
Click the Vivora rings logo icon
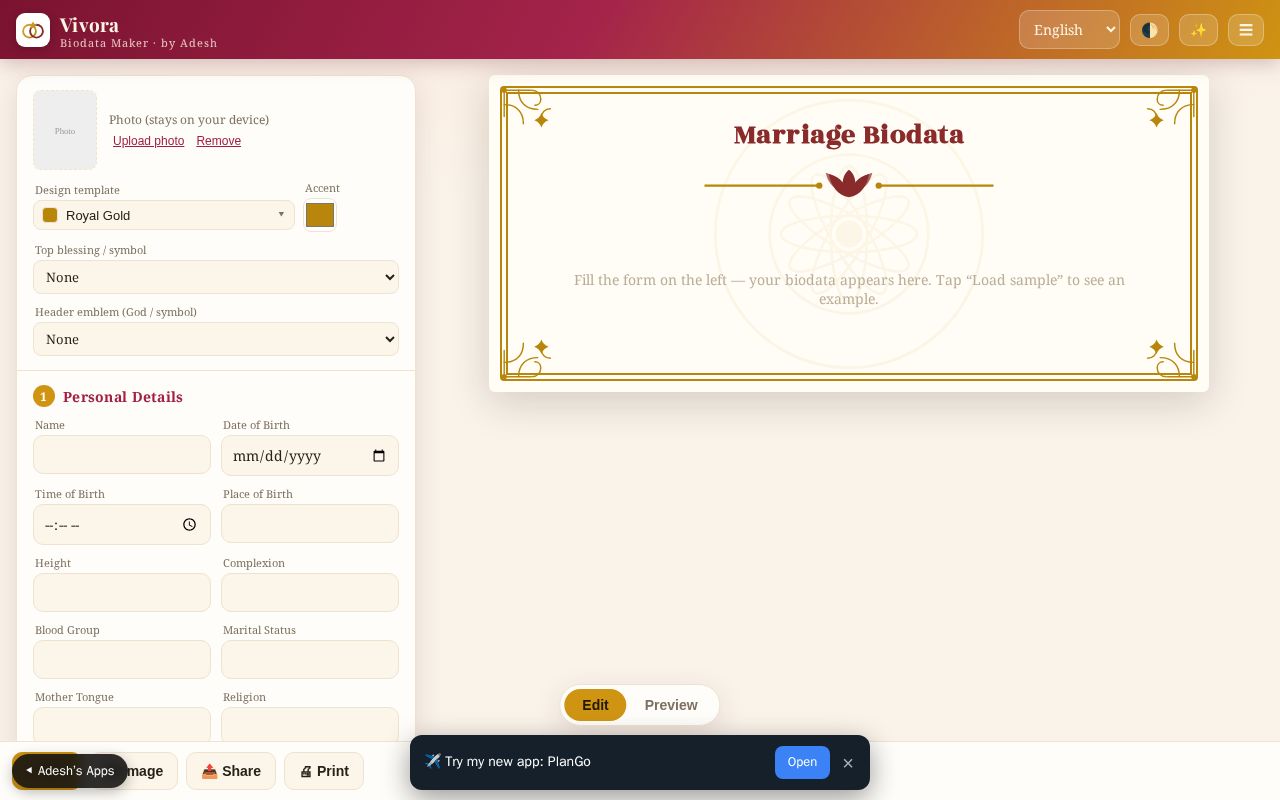(x=33, y=30)
